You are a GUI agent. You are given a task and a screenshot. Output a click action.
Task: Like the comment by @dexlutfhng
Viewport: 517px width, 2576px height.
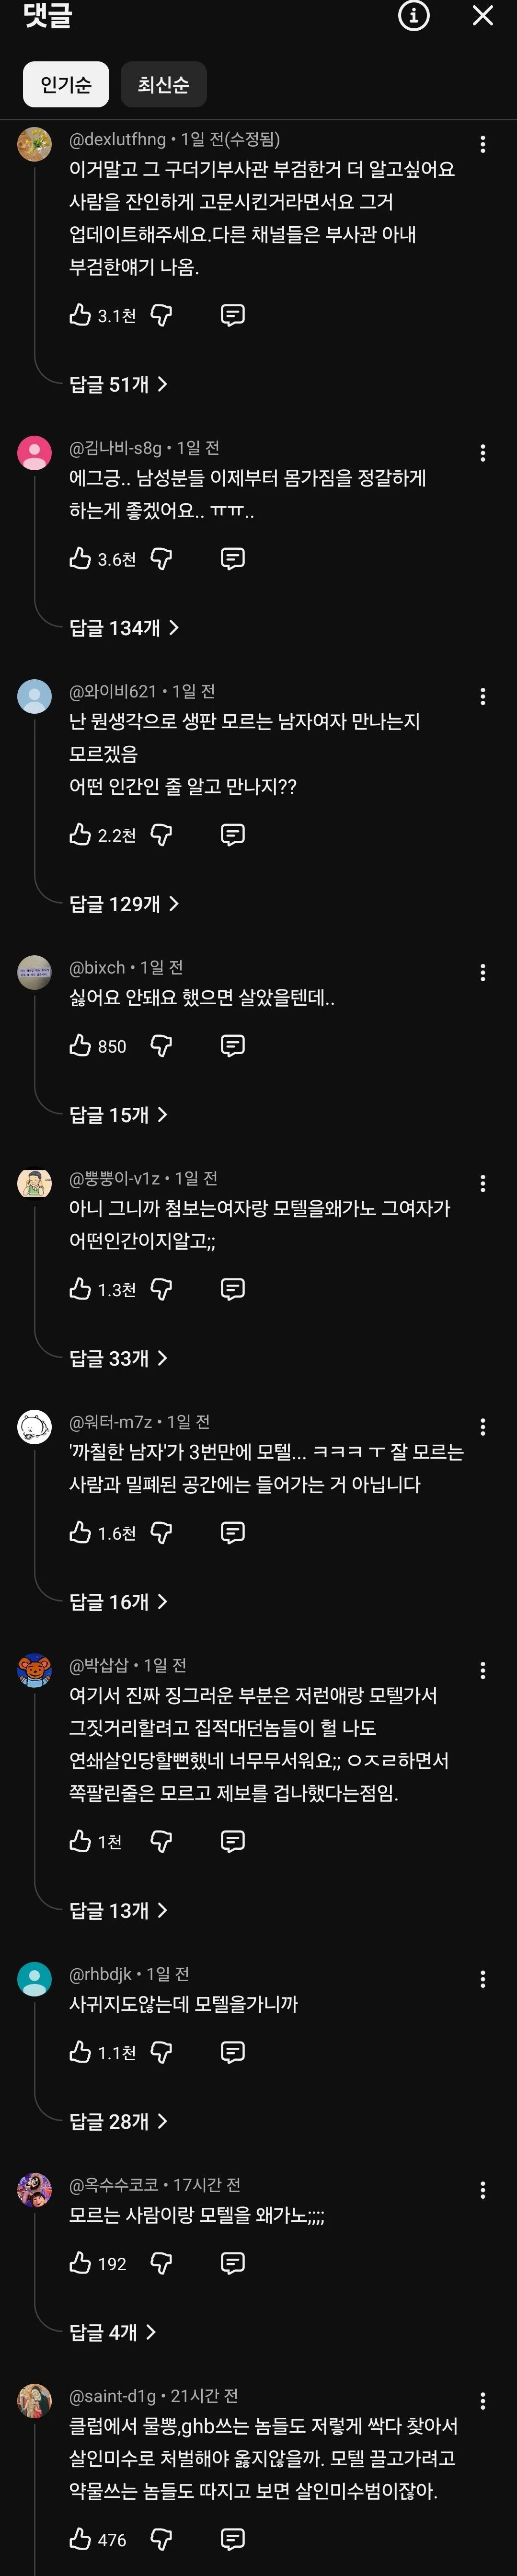click(x=80, y=315)
